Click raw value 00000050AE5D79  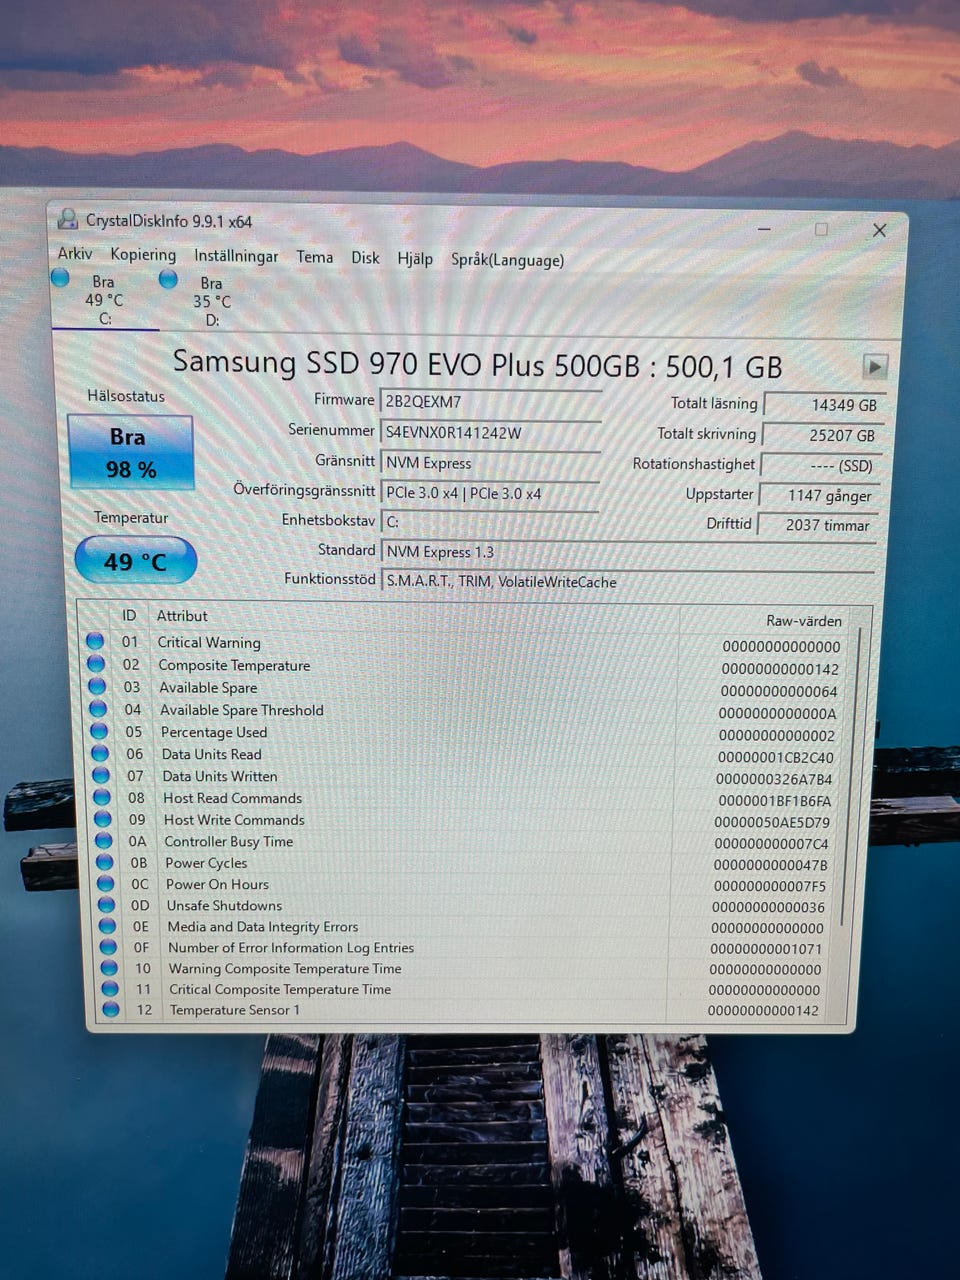coord(772,822)
